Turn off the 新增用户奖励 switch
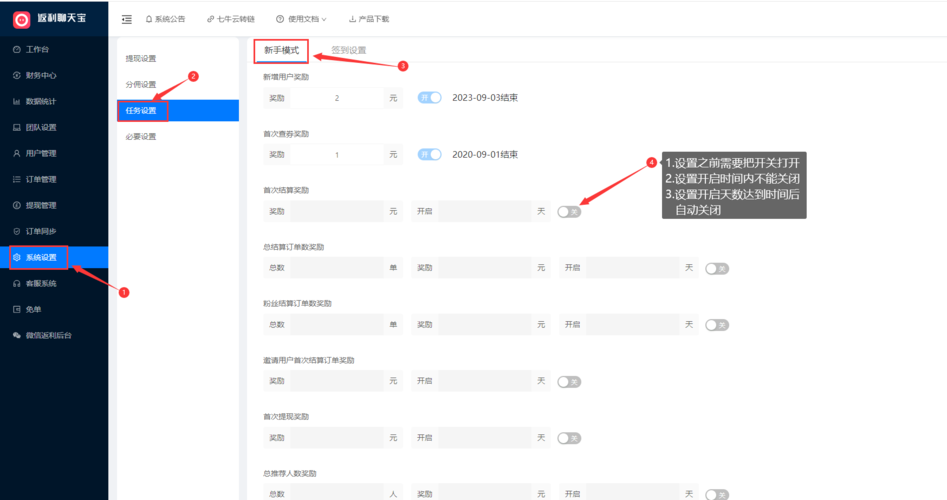 click(x=429, y=98)
